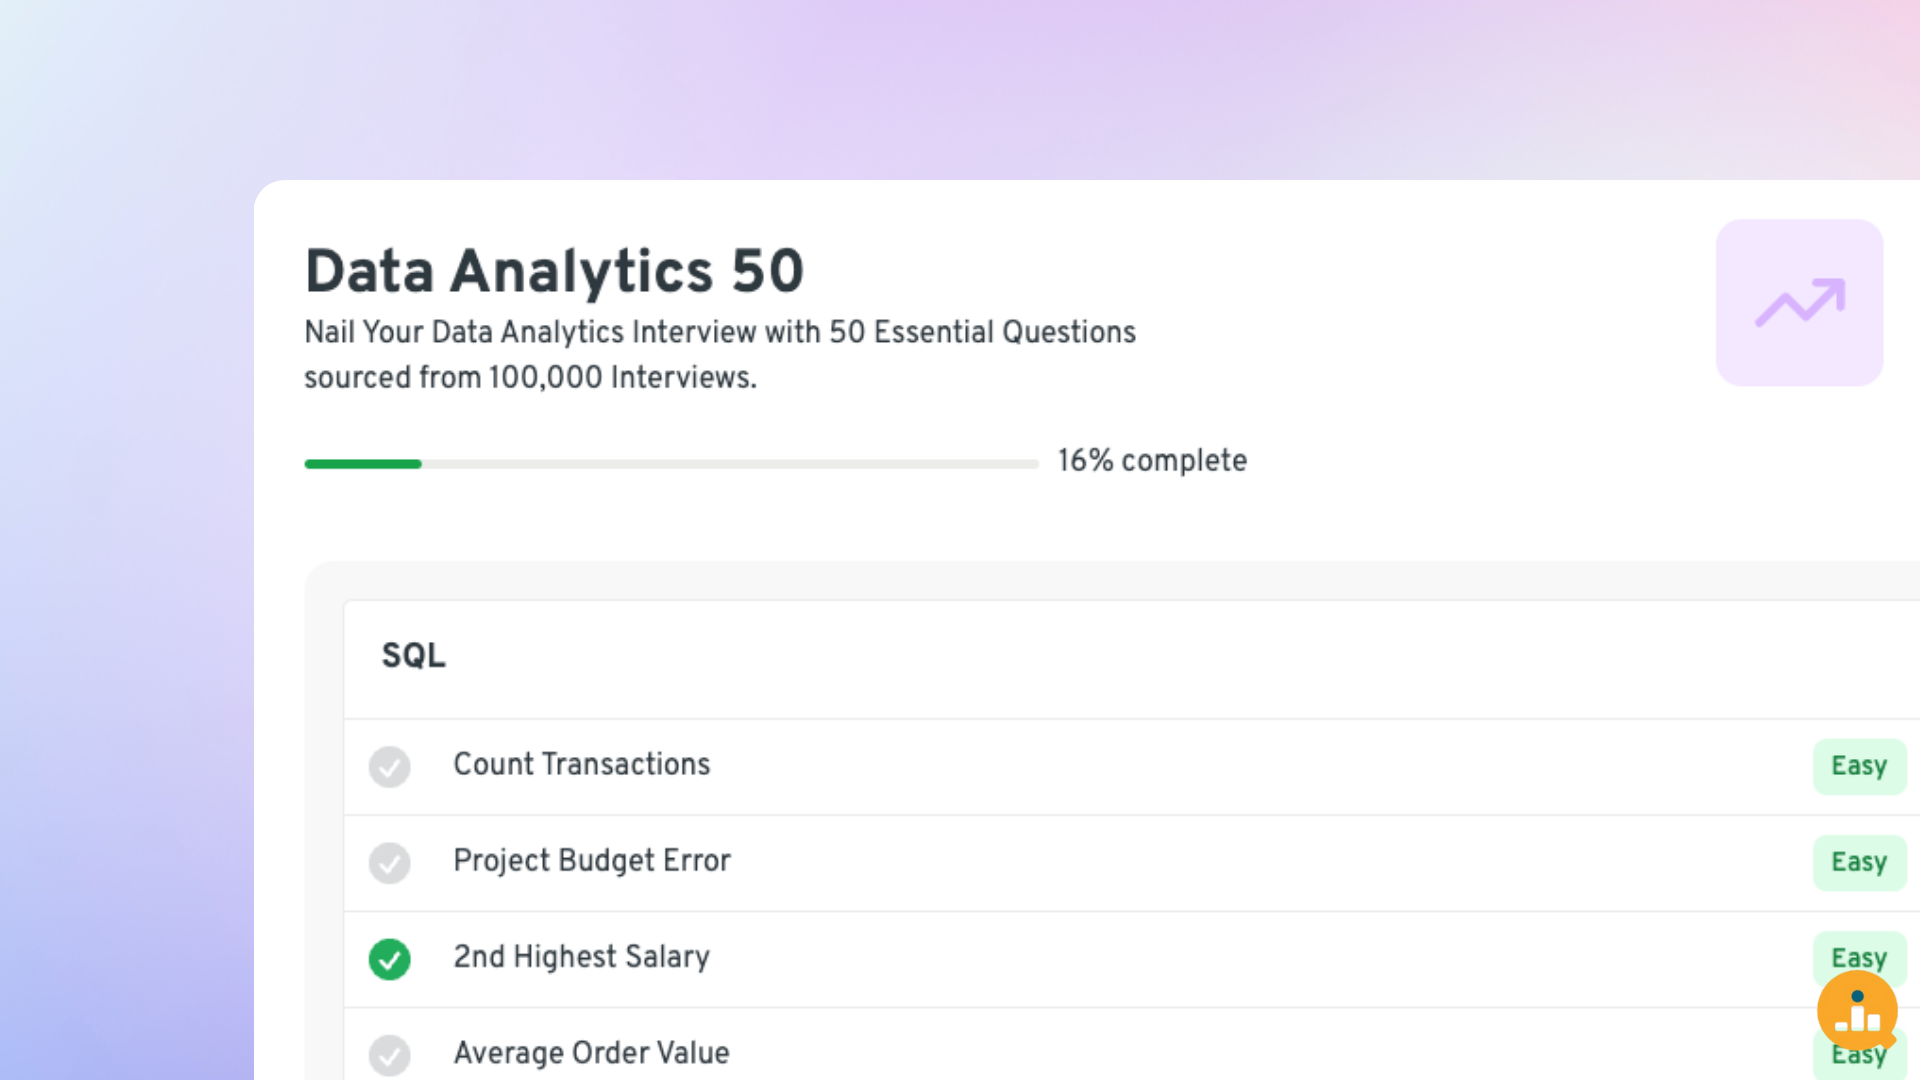Toggle the Average Order Value completion checkmark

[389, 1055]
